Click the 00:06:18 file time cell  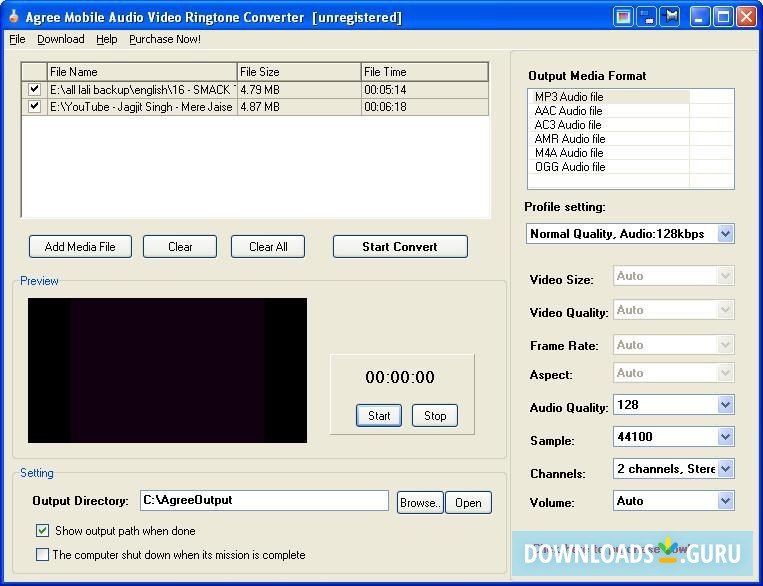pyautogui.click(x=425, y=107)
